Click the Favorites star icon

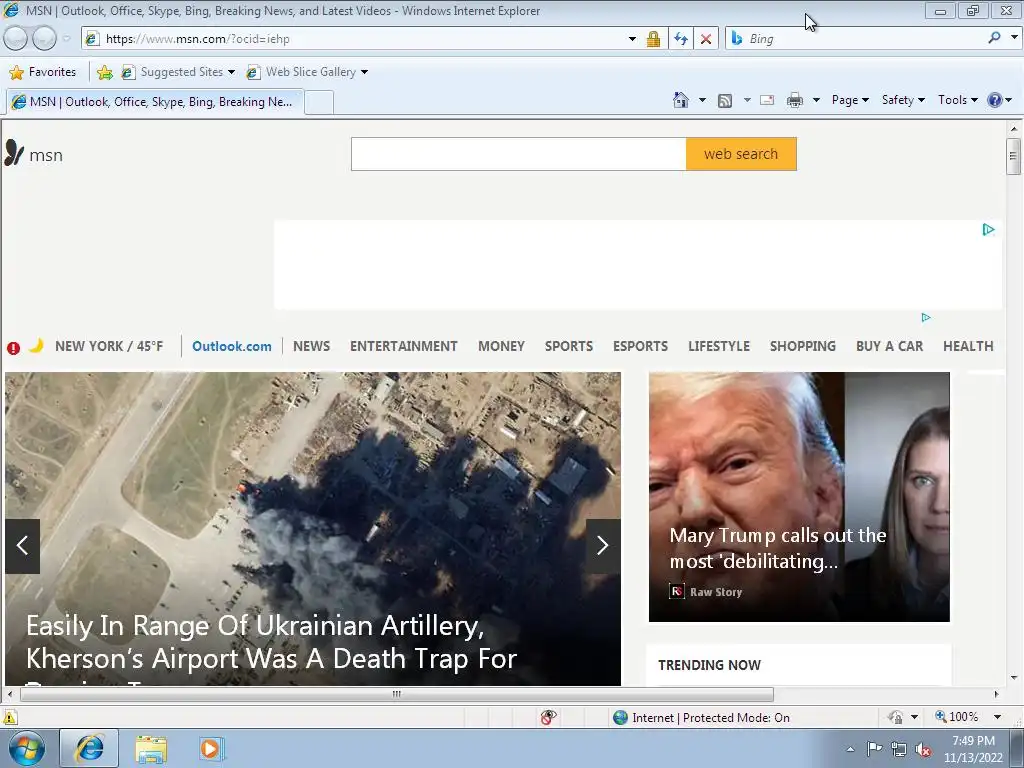[17, 72]
